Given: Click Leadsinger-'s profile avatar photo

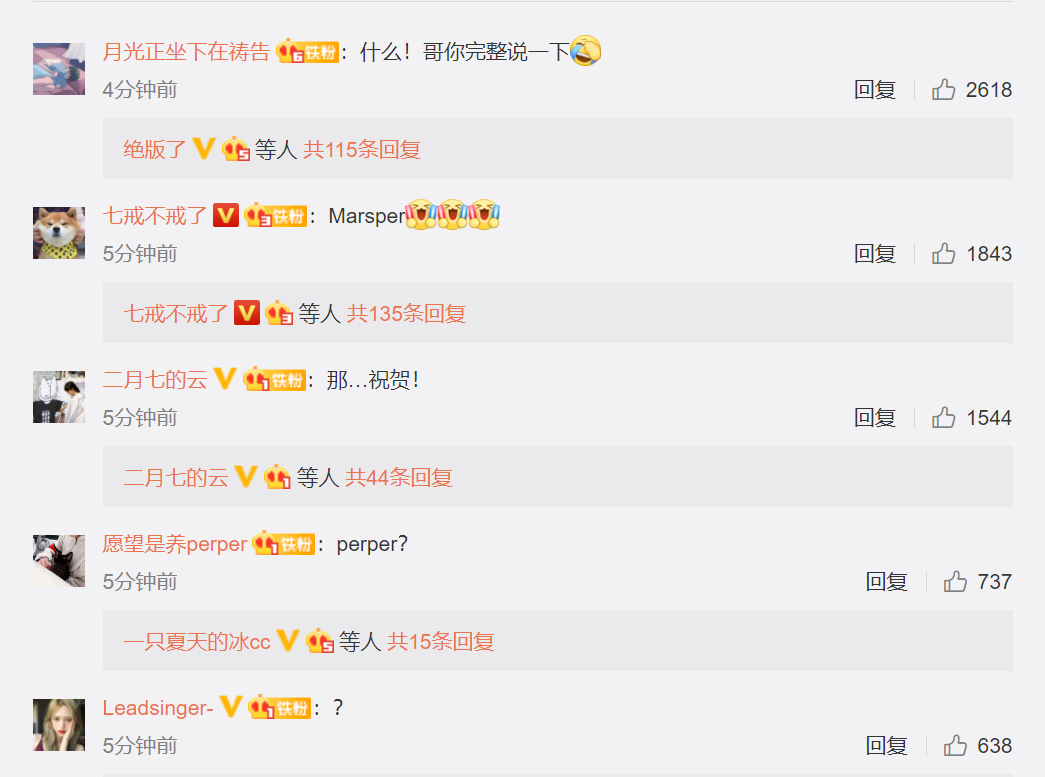Looking at the screenshot, I should click(x=59, y=724).
